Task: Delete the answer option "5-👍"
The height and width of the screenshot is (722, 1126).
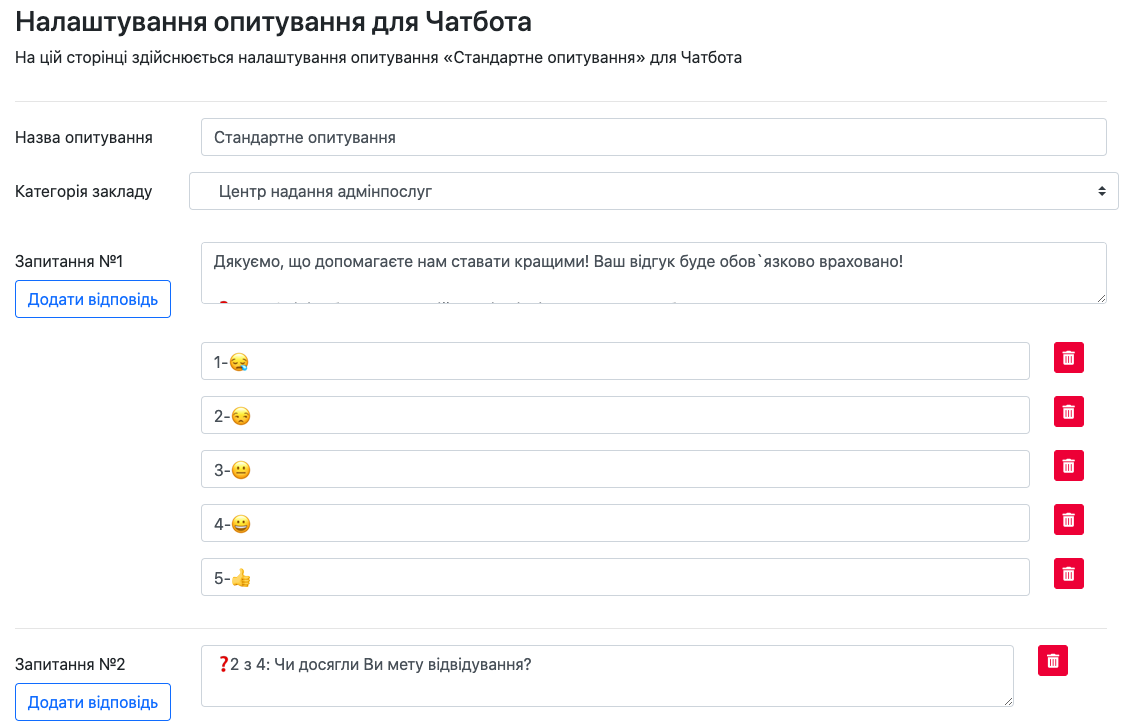Action: (x=1068, y=574)
